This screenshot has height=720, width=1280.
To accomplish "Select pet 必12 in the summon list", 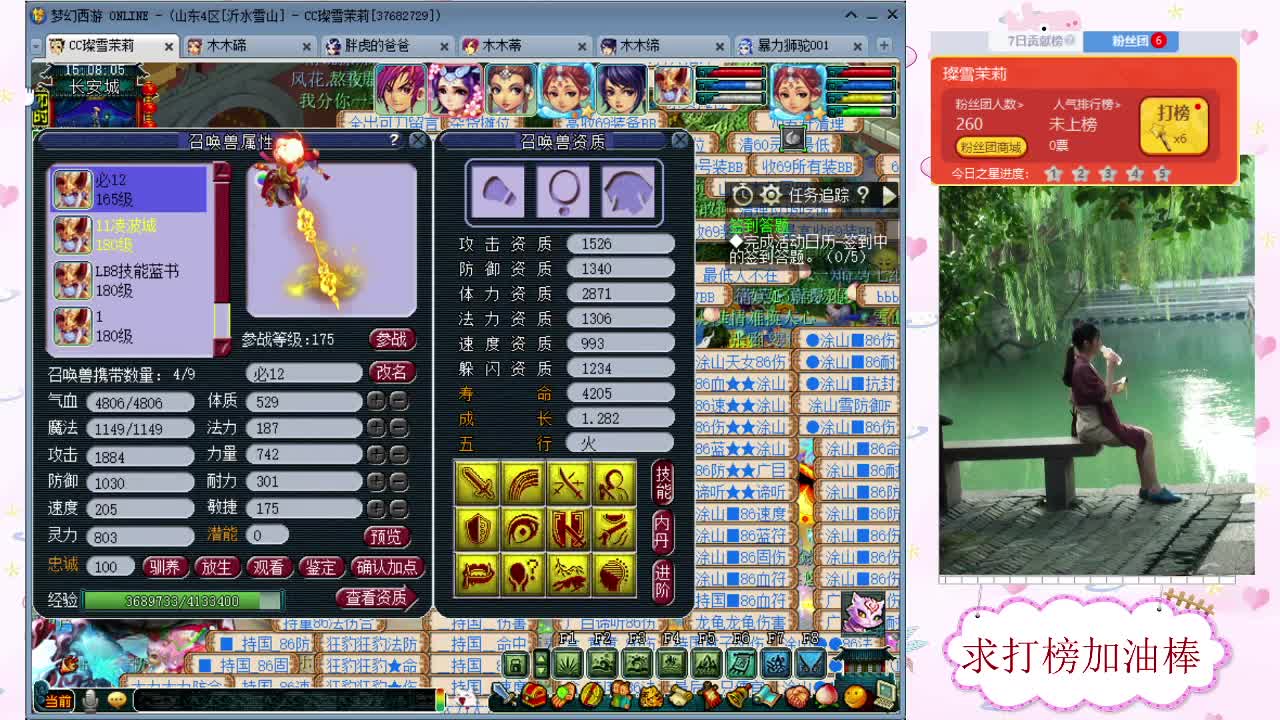I will [129, 189].
